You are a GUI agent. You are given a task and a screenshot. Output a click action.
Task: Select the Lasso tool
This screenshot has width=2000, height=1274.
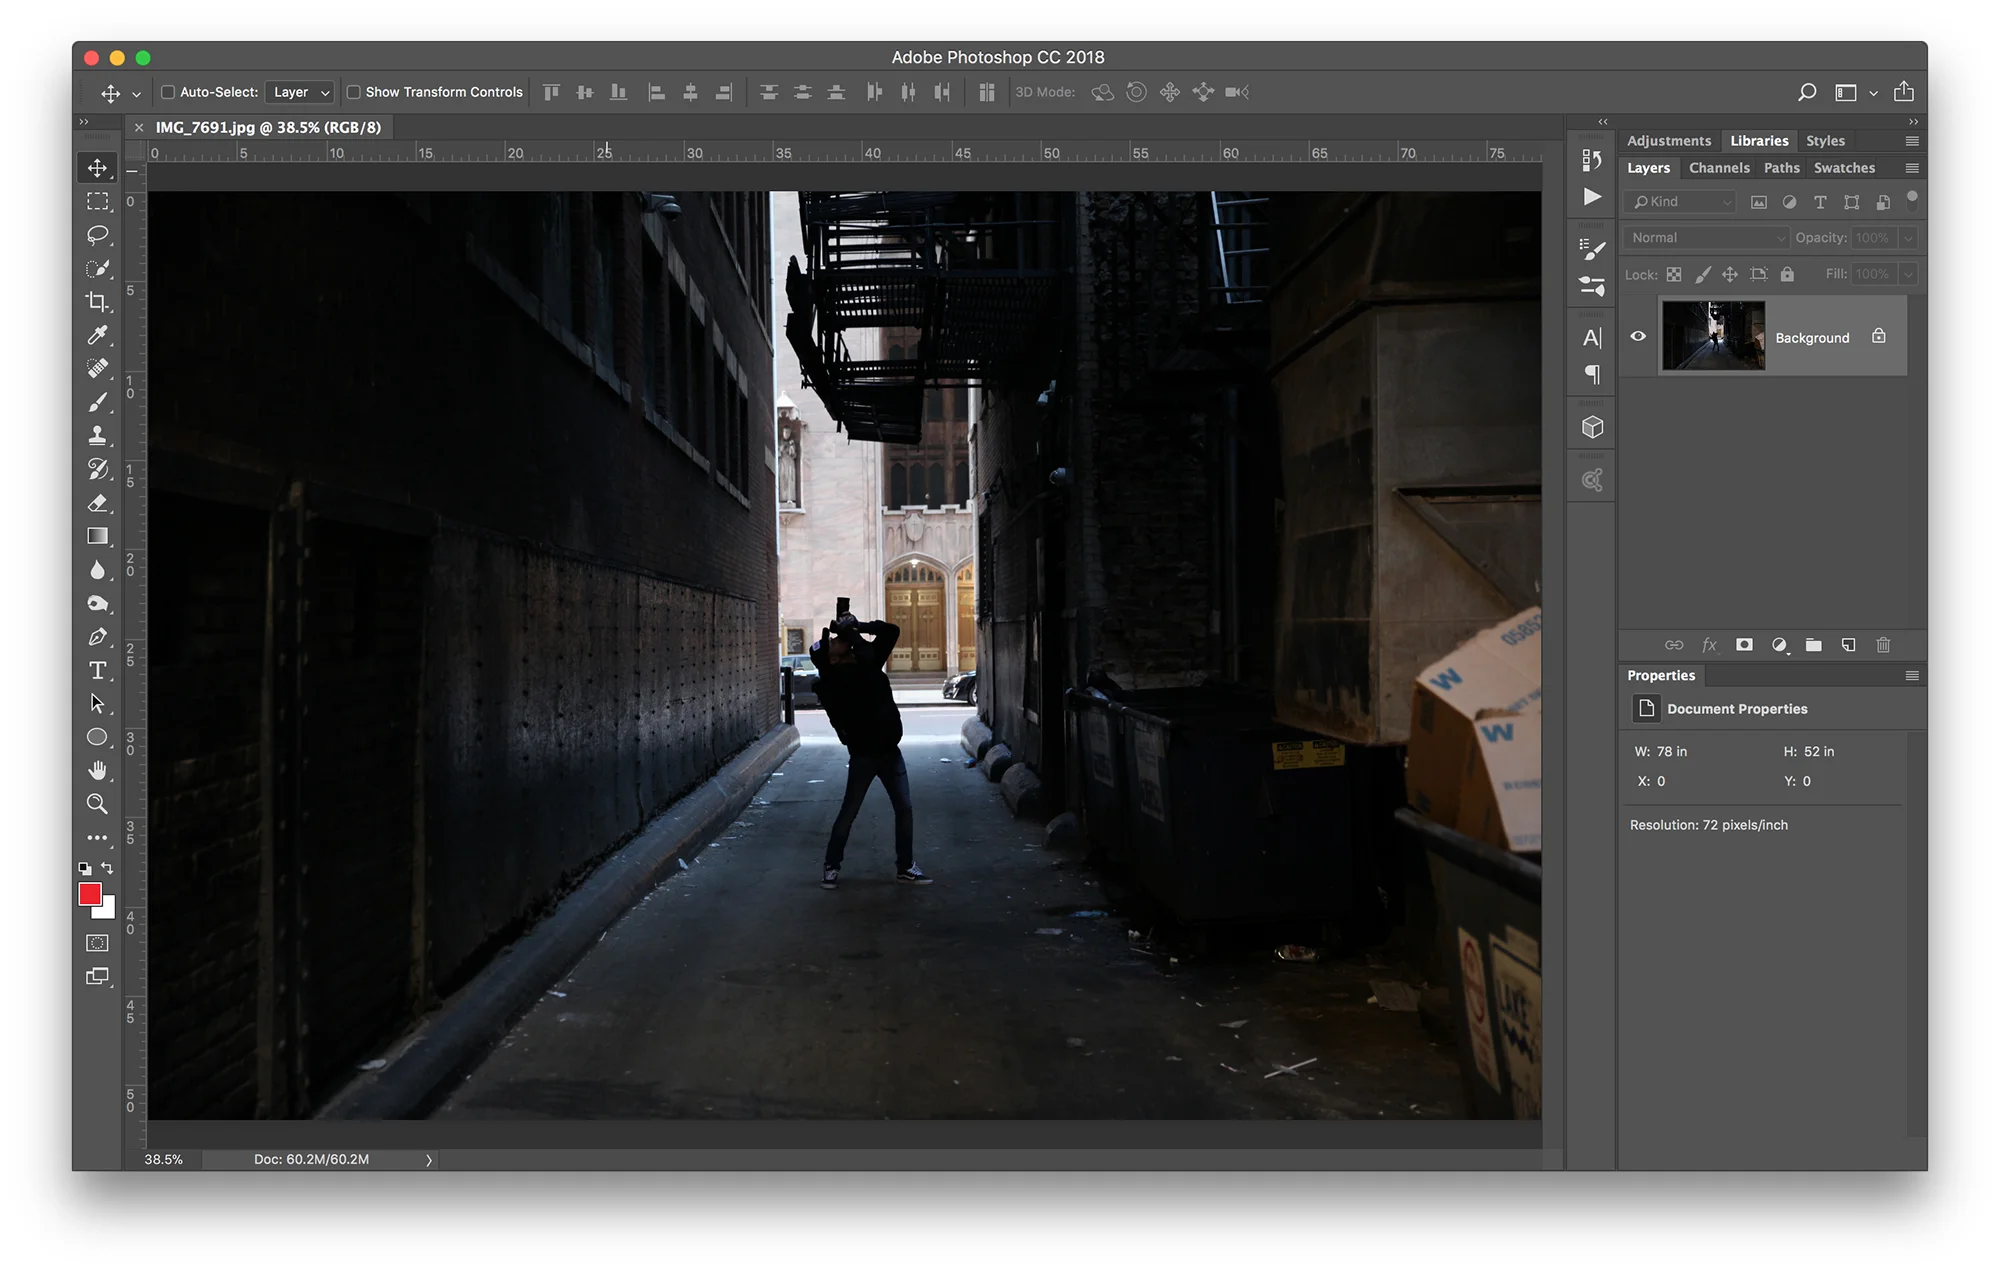tap(97, 235)
